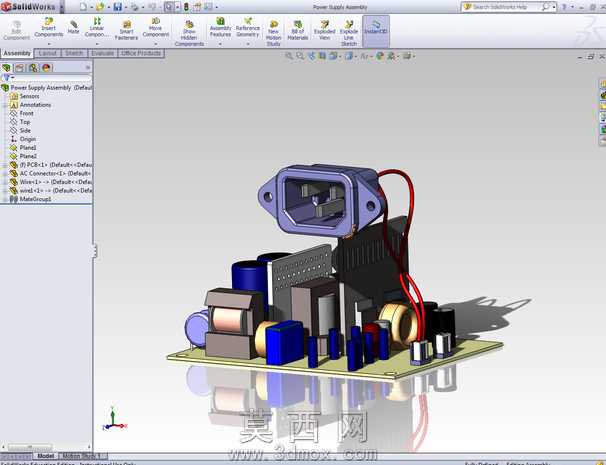Switch to the Evaluate tab

[x=102, y=53]
